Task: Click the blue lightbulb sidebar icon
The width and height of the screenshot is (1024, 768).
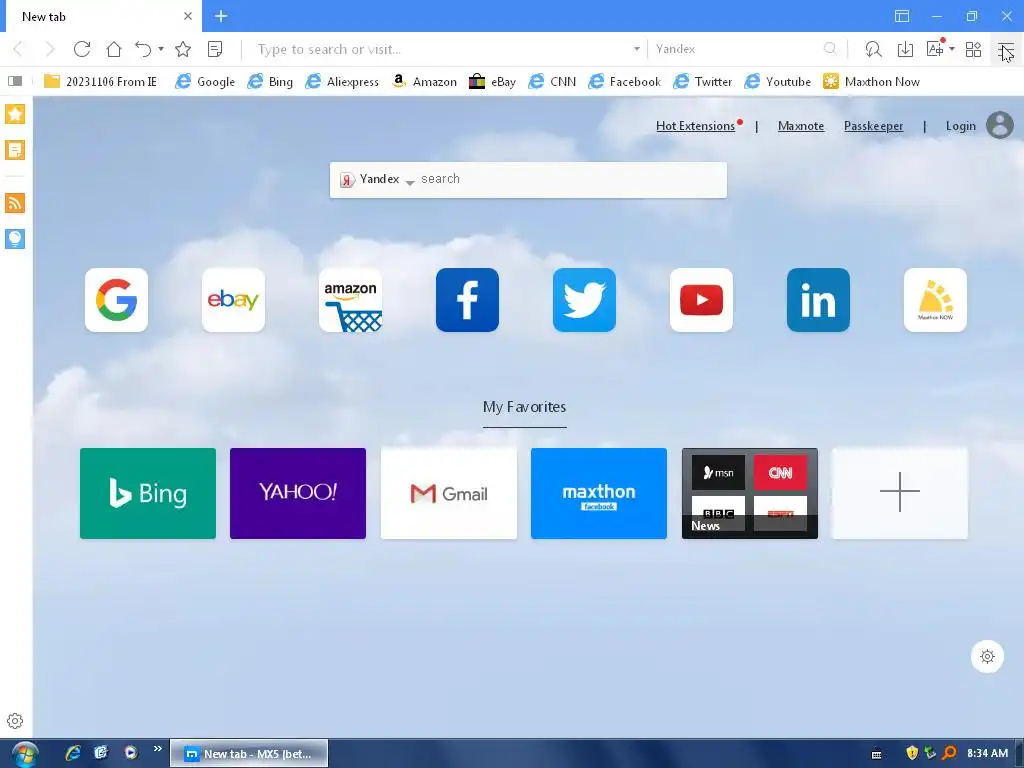Action: click(x=15, y=238)
